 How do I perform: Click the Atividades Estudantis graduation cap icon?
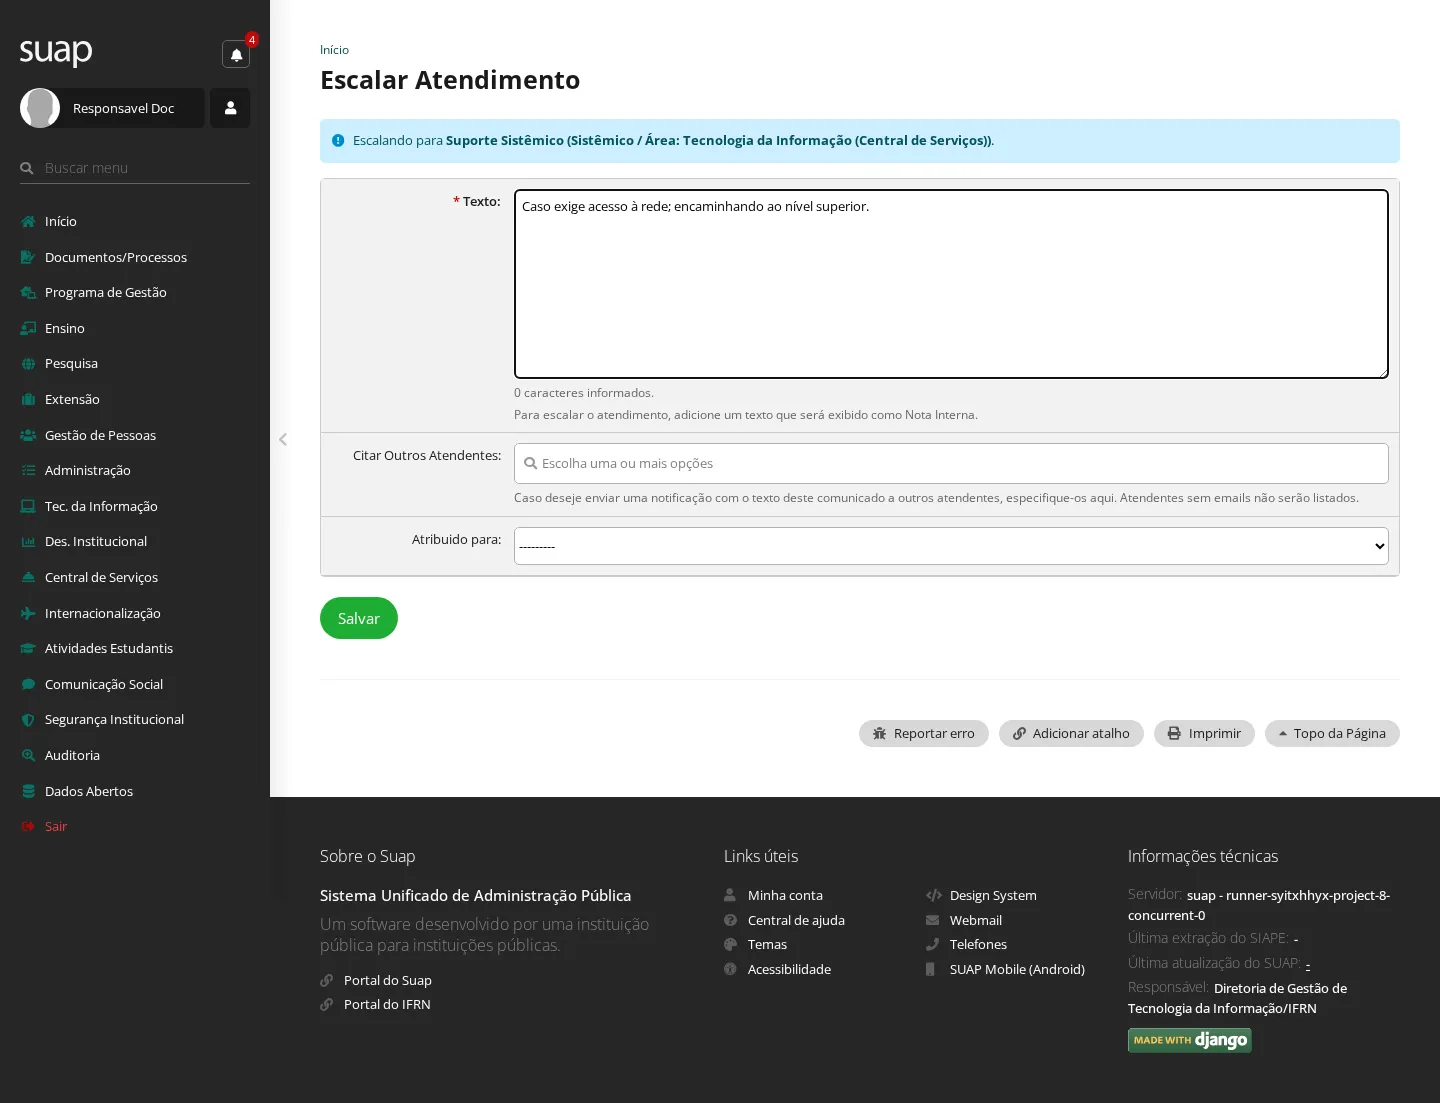pyautogui.click(x=28, y=648)
